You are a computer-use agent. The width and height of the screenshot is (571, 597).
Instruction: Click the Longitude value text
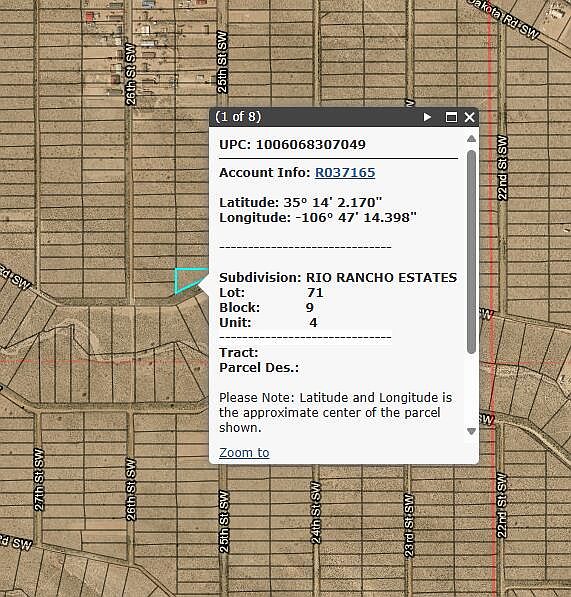tap(356, 218)
